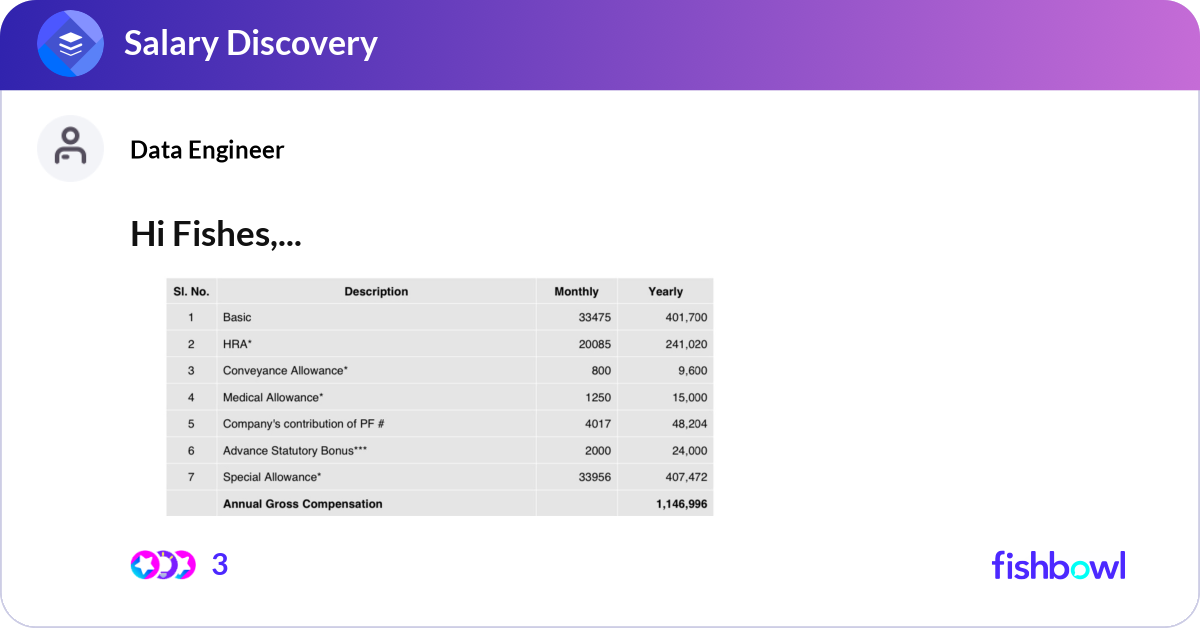Open the salary breakdown table image
This screenshot has width=1200, height=628.
point(440,397)
